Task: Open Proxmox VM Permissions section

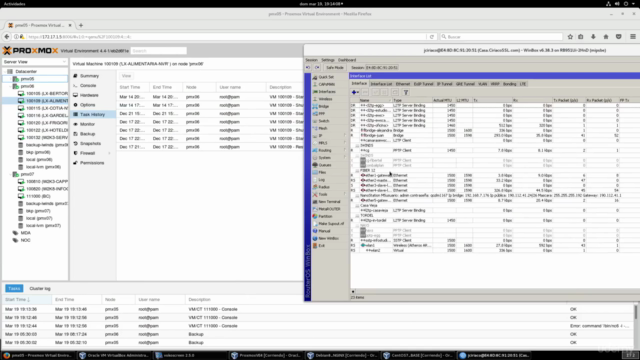Action: tap(92, 163)
